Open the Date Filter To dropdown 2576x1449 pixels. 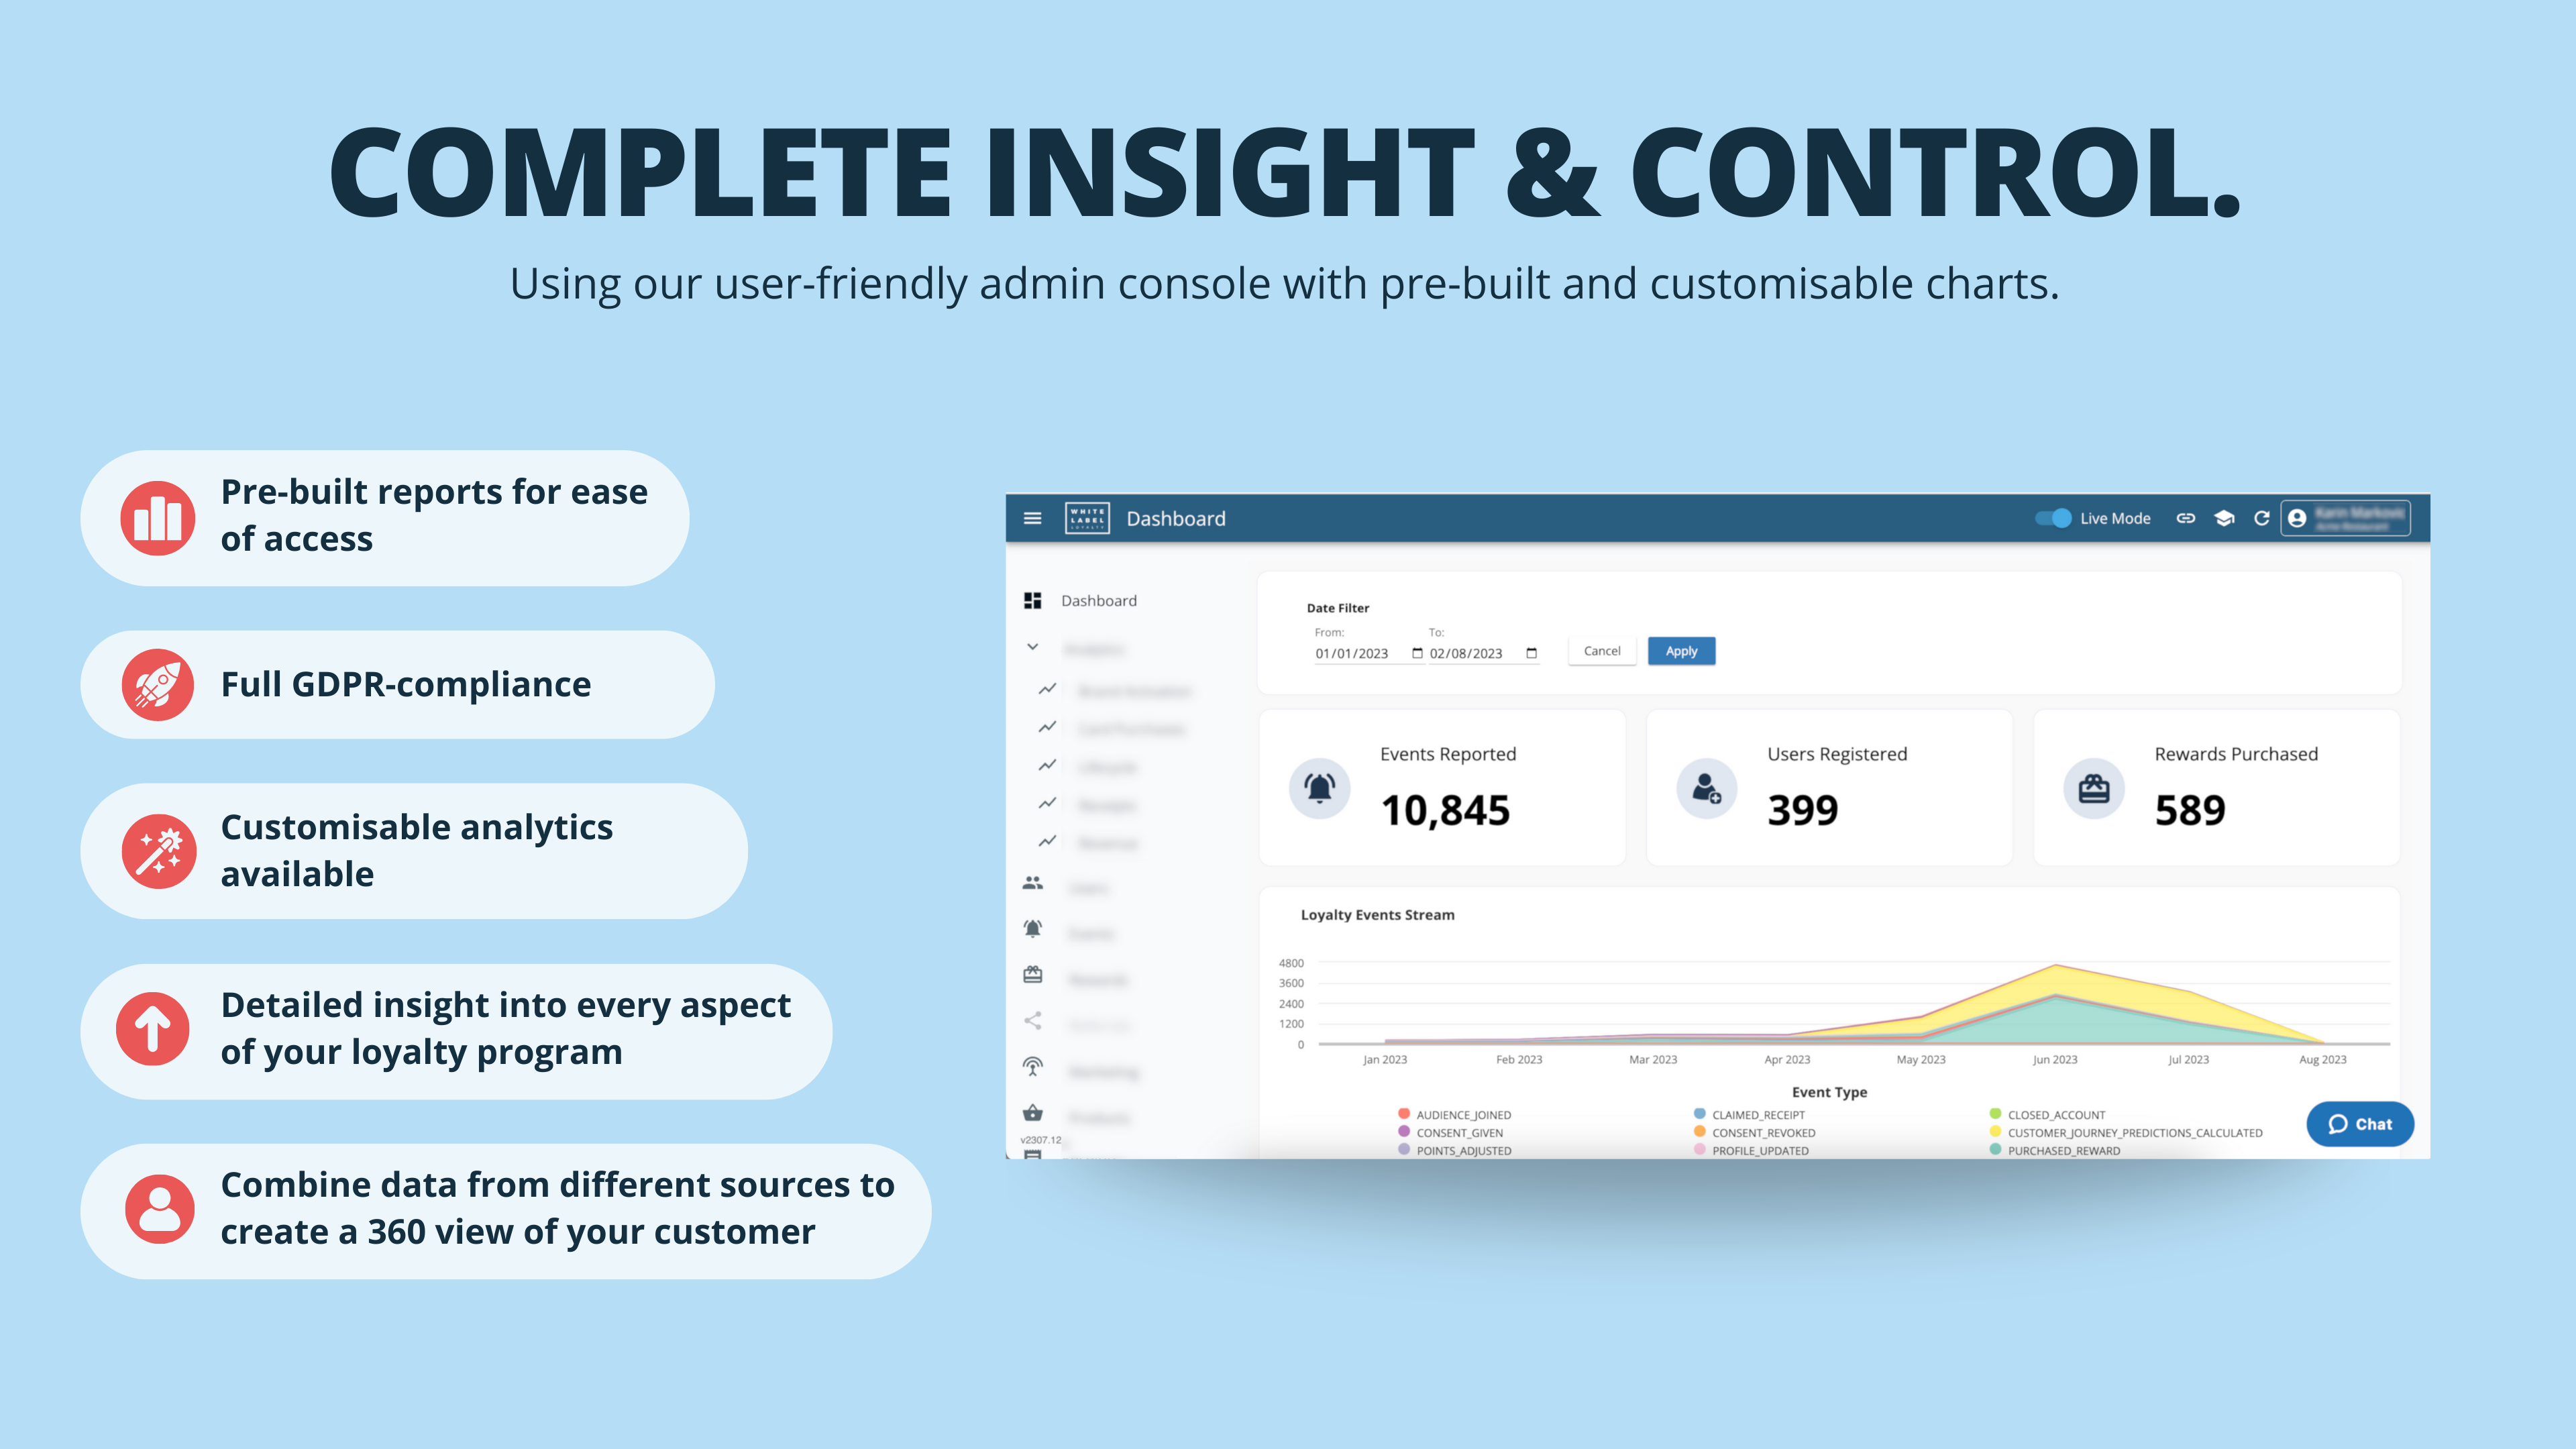(1532, 653)
